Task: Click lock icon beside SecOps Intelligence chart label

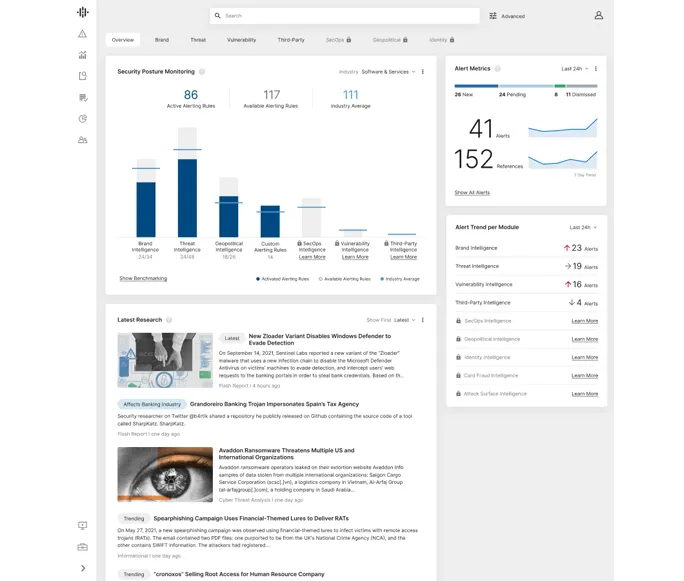Action: [x=299, y=243]
